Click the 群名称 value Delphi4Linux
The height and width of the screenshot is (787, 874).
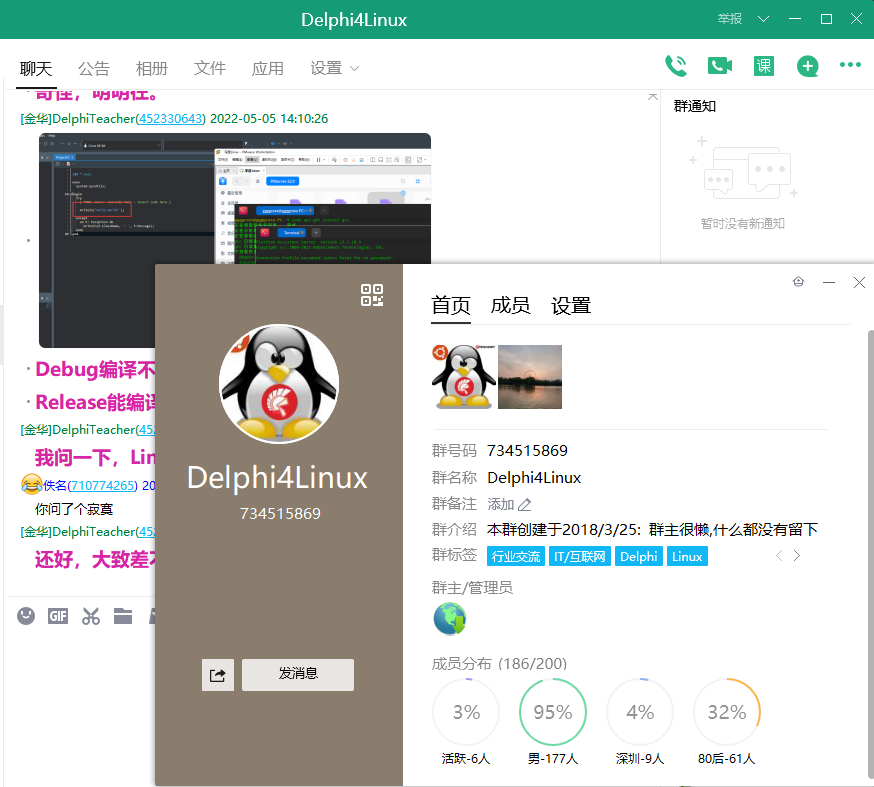(534, 478)
